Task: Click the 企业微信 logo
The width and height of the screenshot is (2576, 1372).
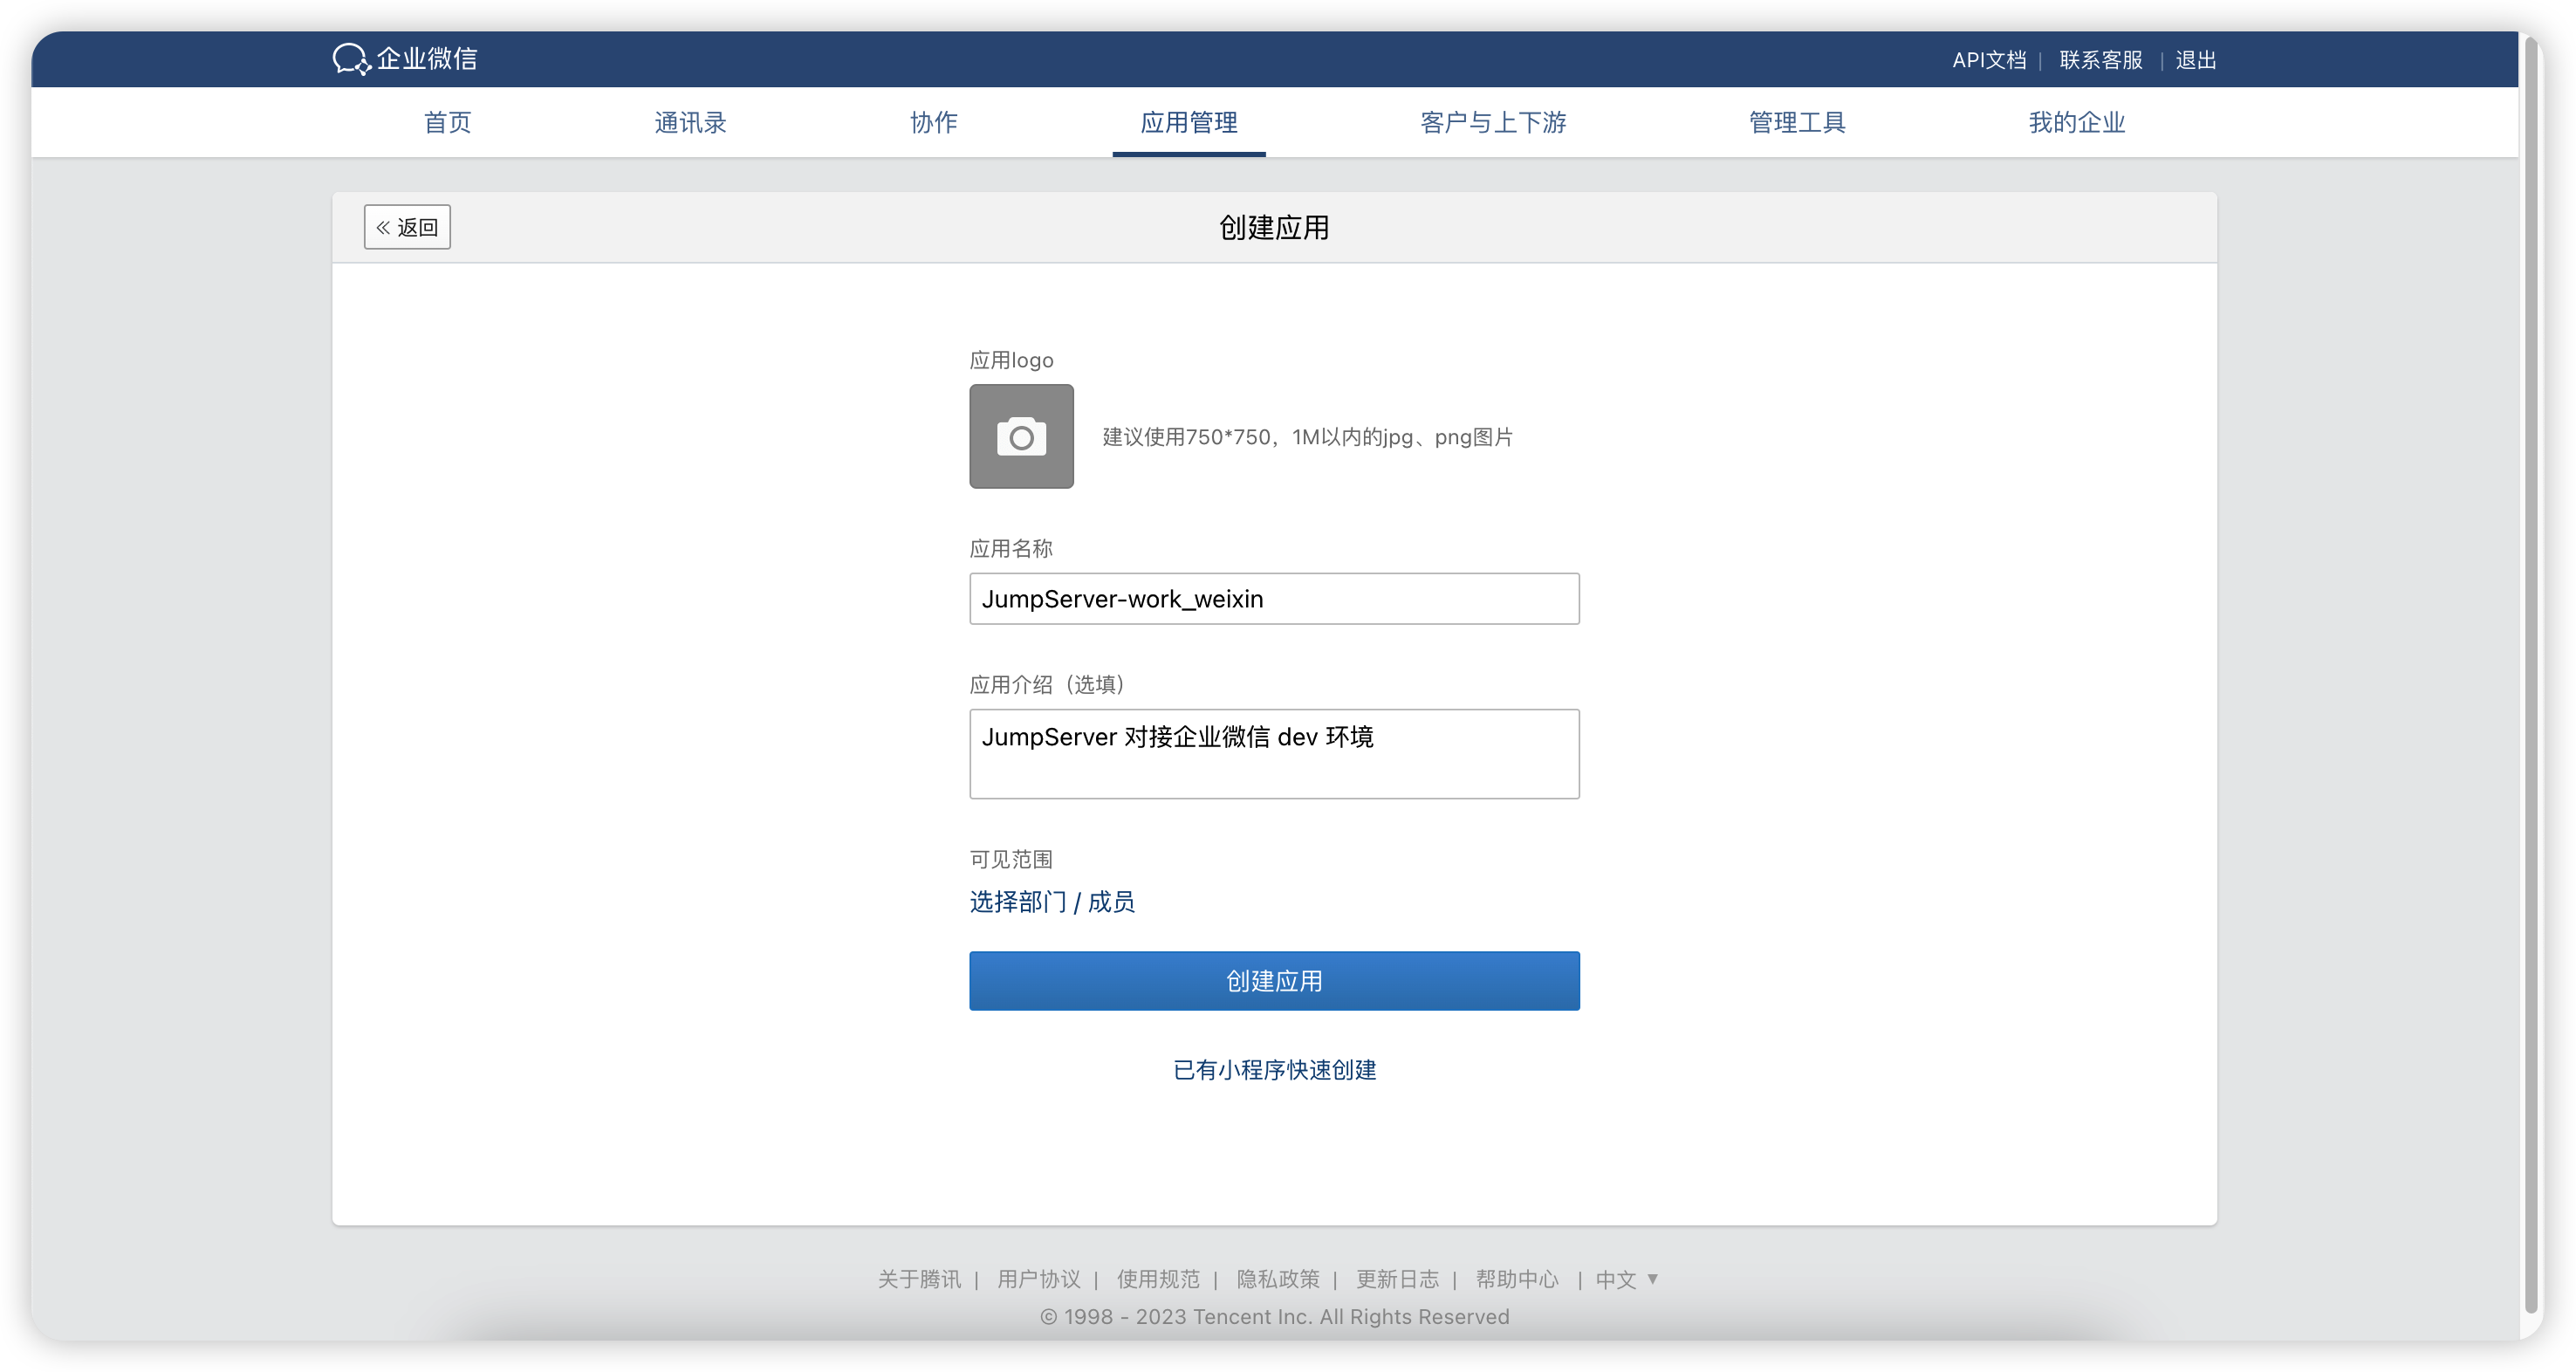Action: 405,59
